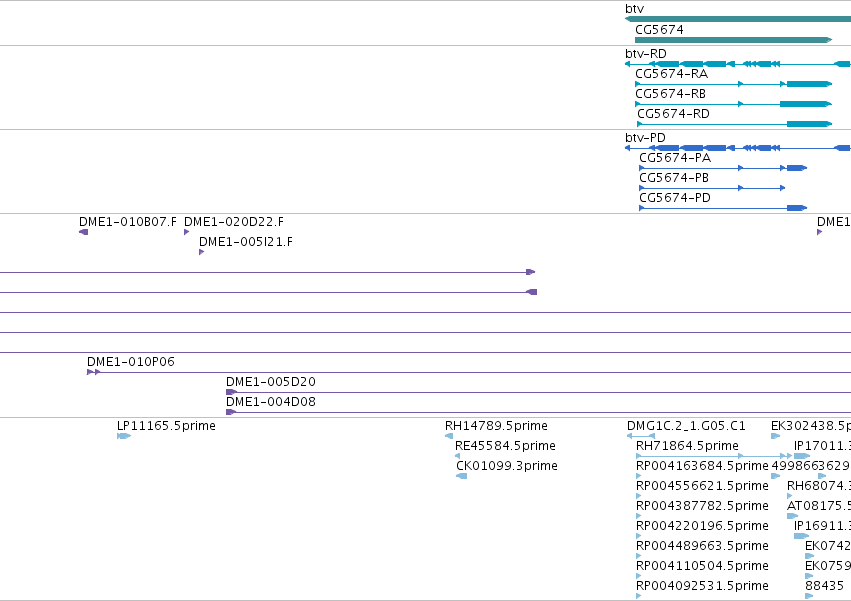This screenshot has width=851, height=601.
Task: Click the RH14789.5prime EST arrow
Action: tap(449, 436)
